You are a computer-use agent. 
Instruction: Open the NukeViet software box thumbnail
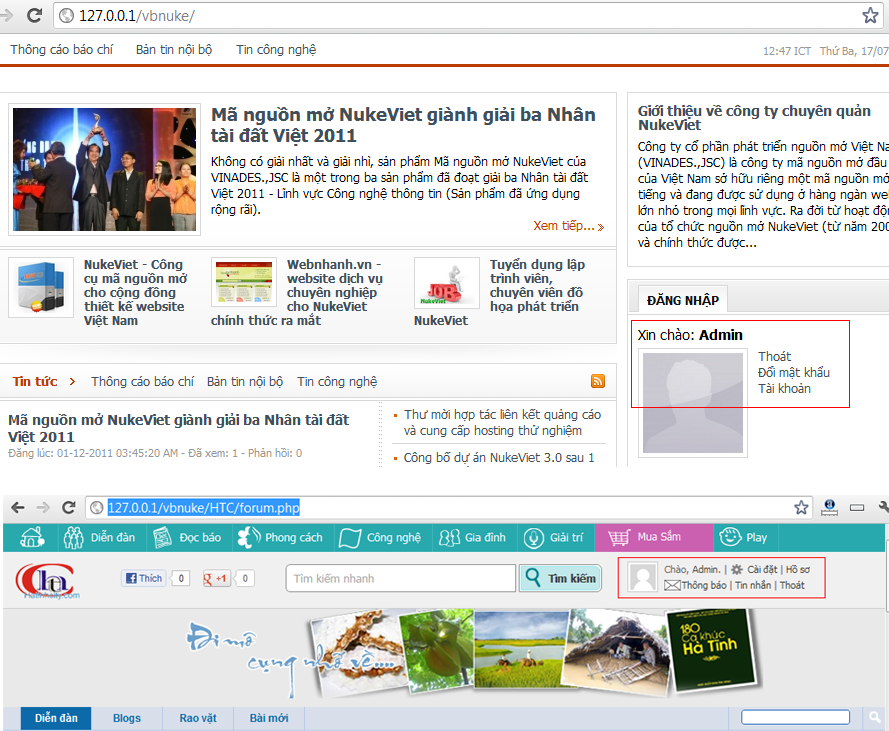tap(41, 288)
